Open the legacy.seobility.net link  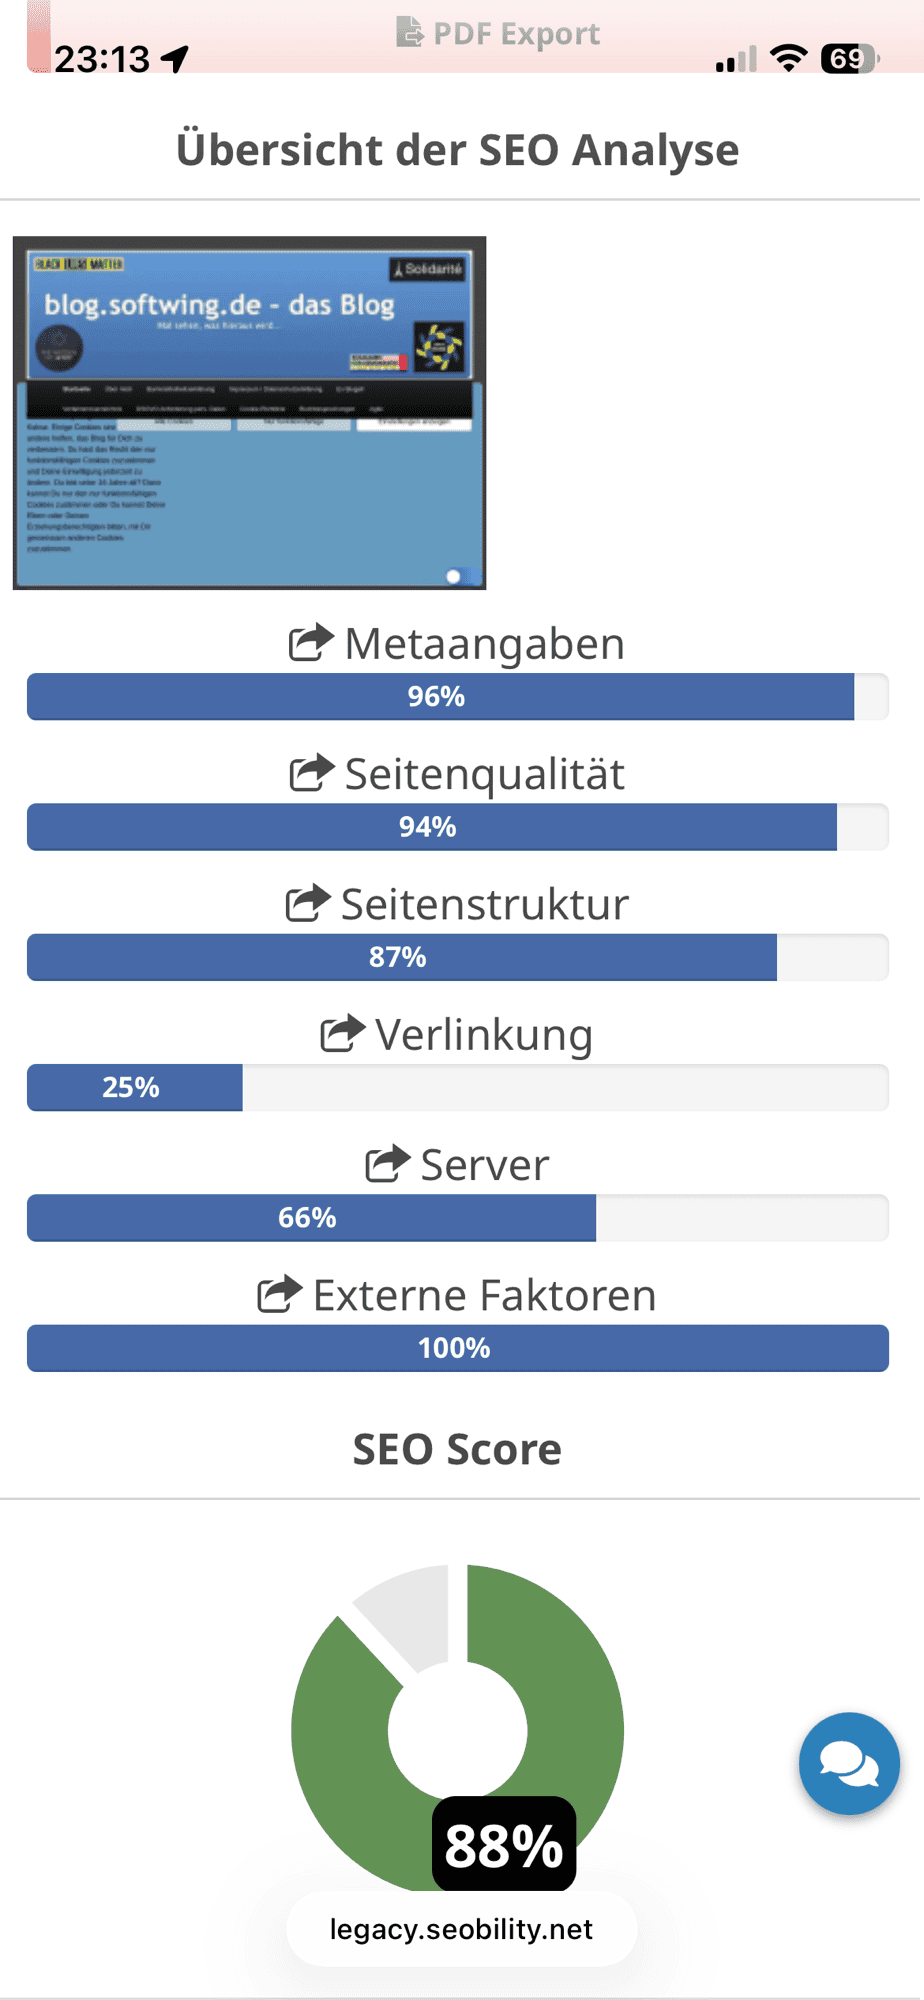tap(461, 1929)
